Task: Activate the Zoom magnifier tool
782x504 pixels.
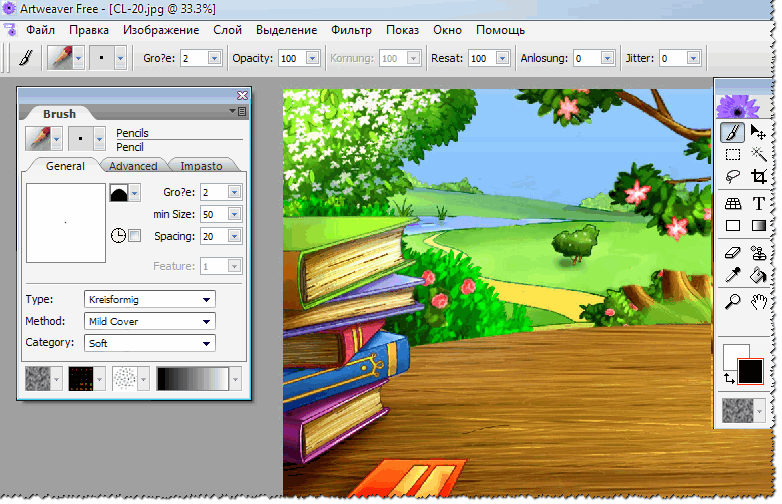Action: [732, 302]
